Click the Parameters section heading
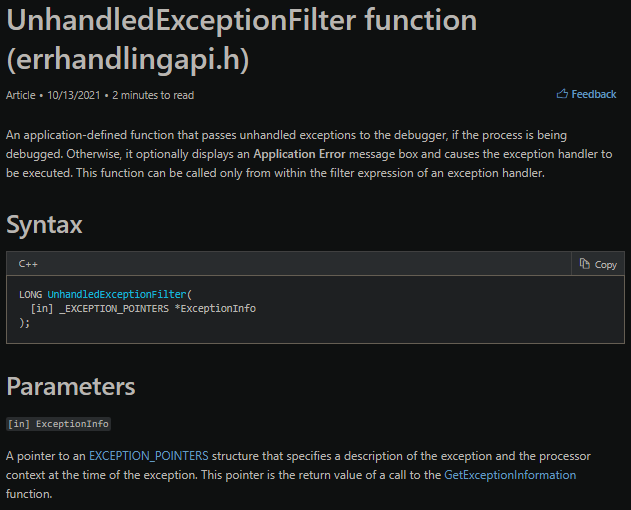 tap(71, 386)
